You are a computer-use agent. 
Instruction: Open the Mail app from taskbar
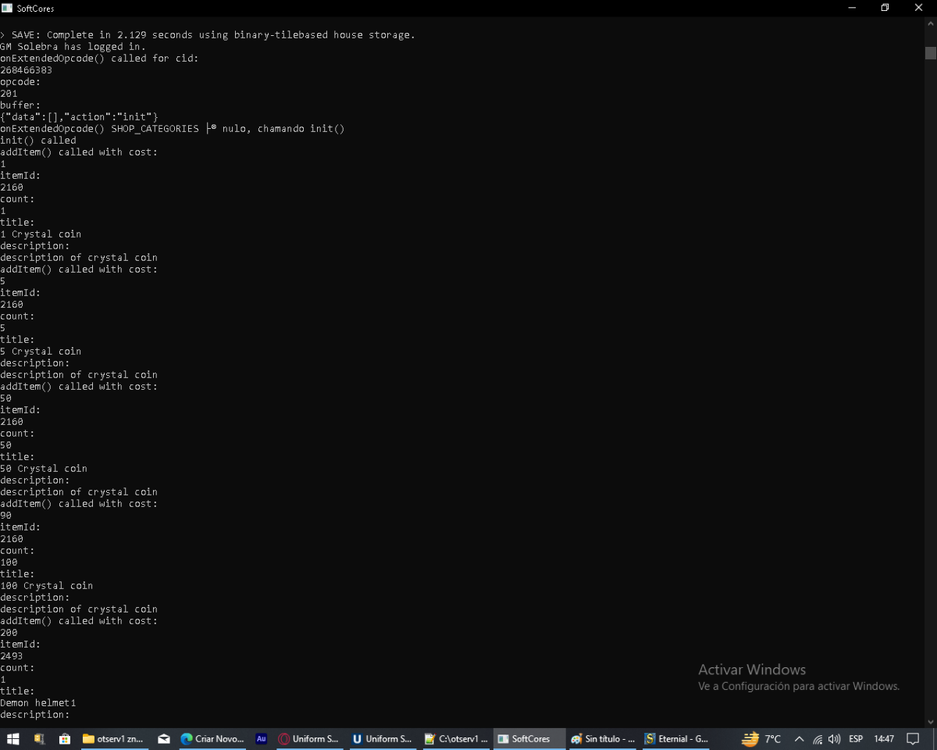164,739
